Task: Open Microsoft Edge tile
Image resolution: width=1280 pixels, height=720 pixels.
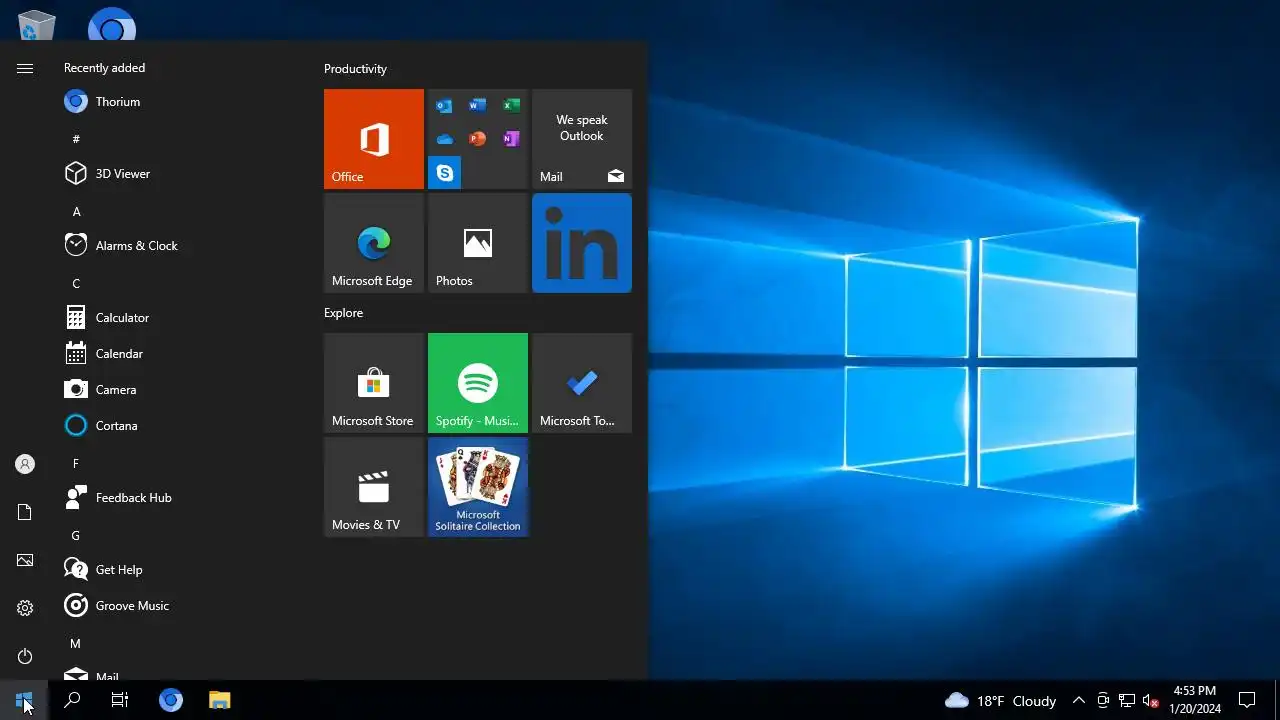Action: [374, 243]
